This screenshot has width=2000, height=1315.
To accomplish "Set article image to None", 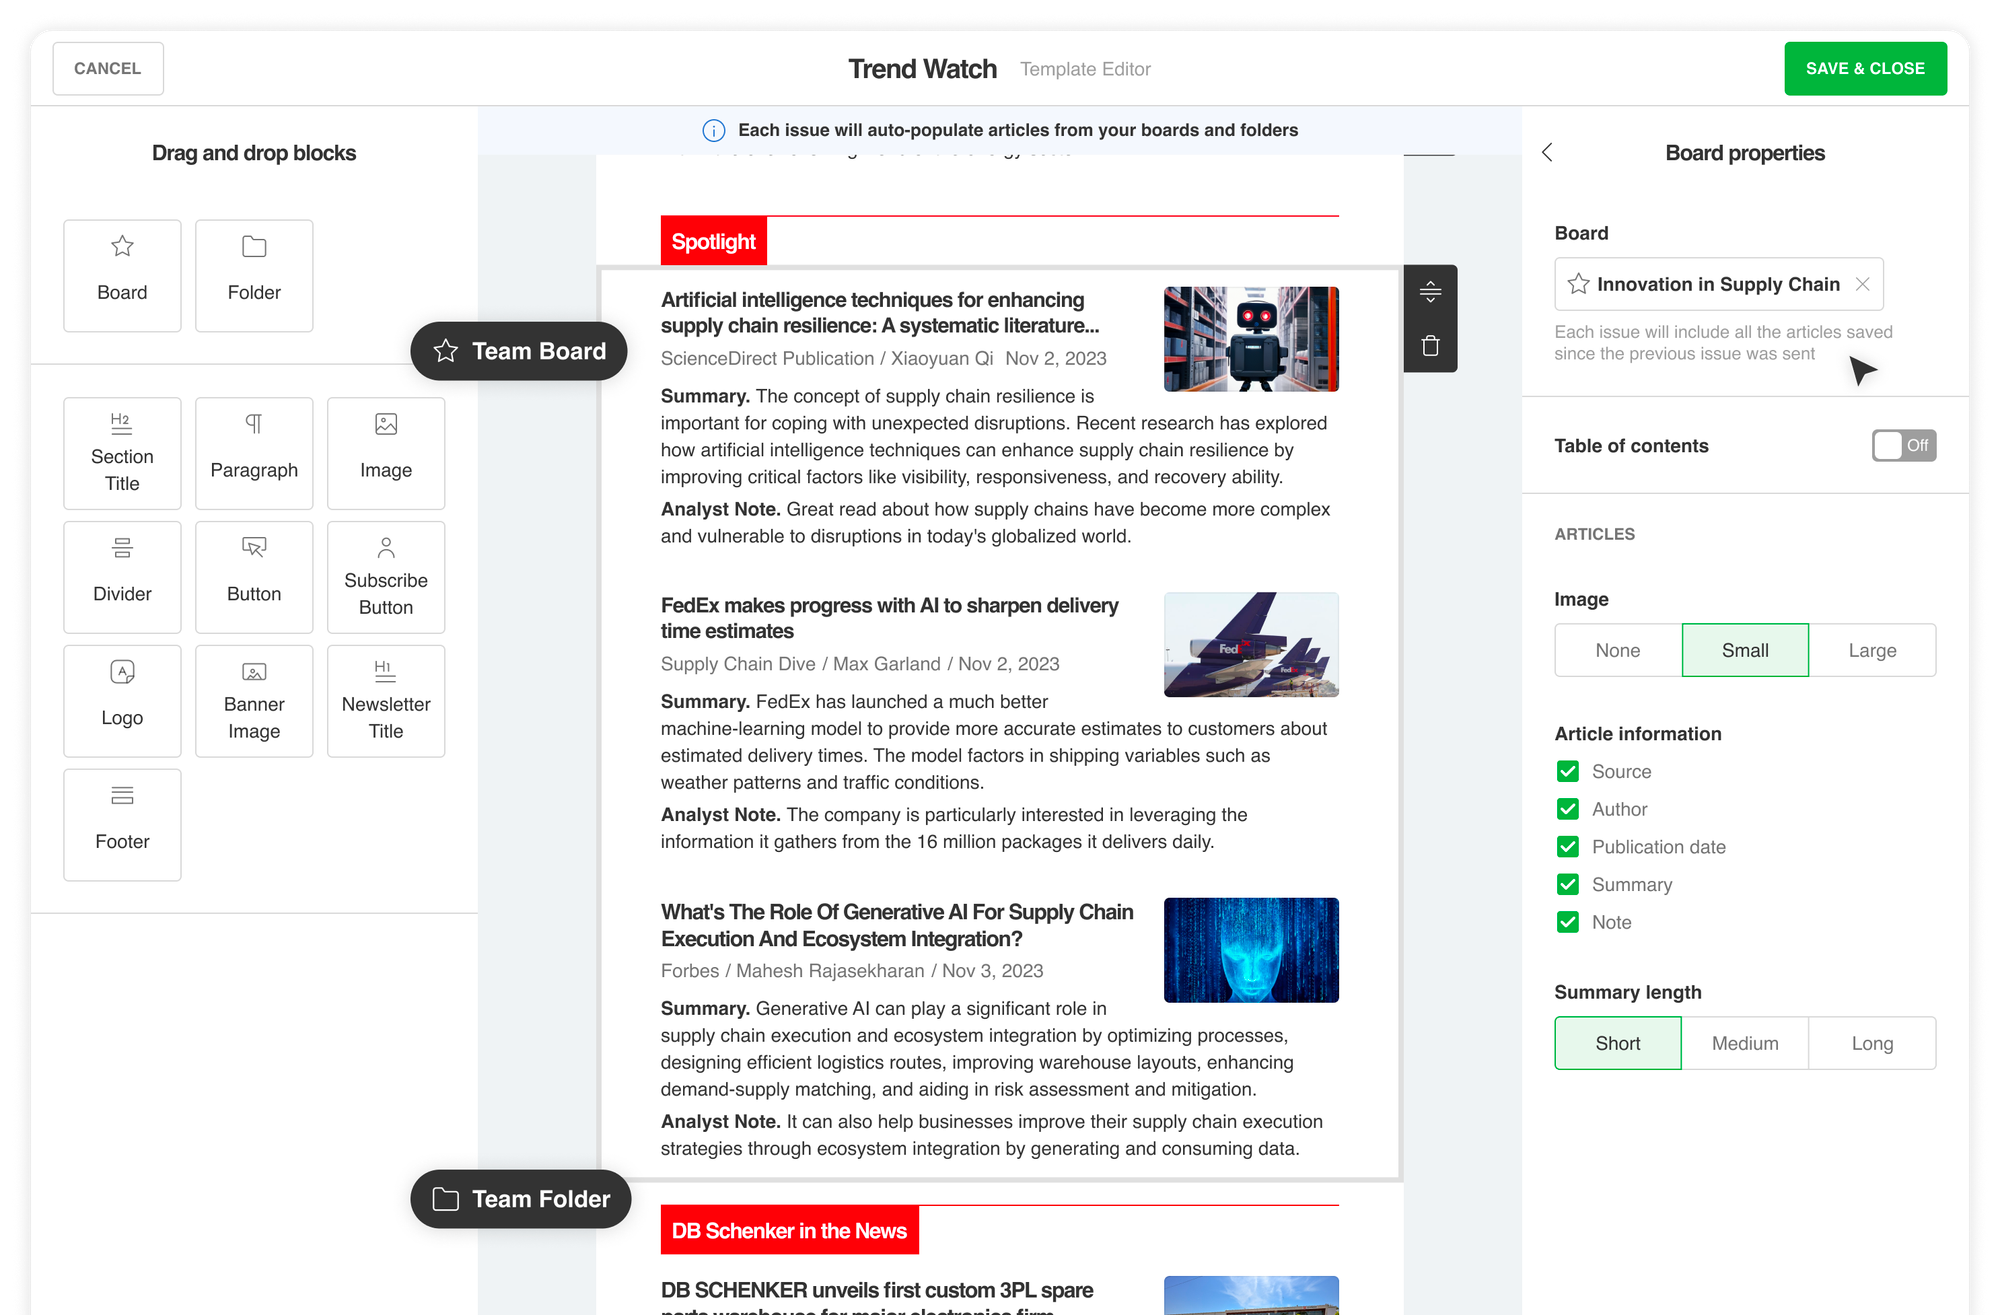I will tap(1618, 650).
